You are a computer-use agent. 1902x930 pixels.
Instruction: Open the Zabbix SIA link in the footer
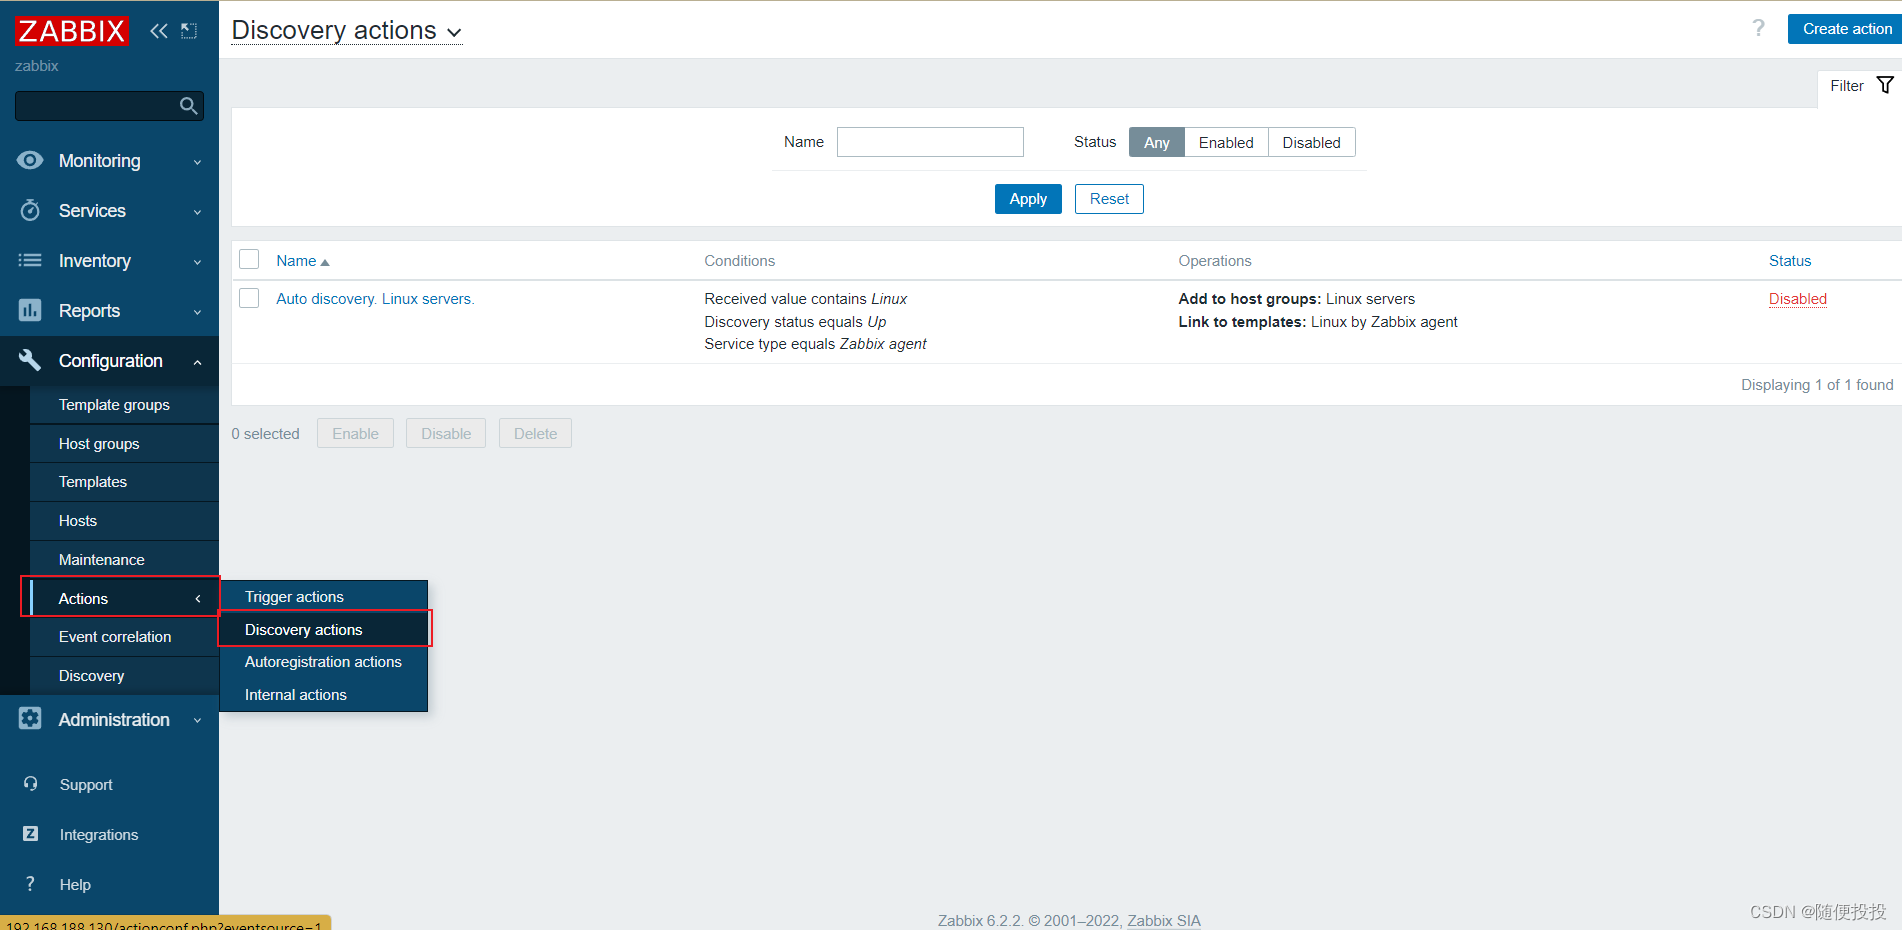1164,921
